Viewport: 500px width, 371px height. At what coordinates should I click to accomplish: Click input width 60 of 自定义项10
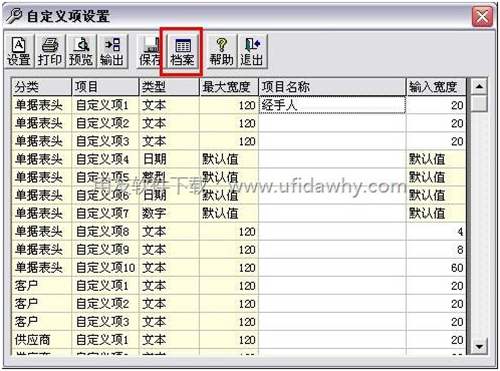click(x=436, y=267)
